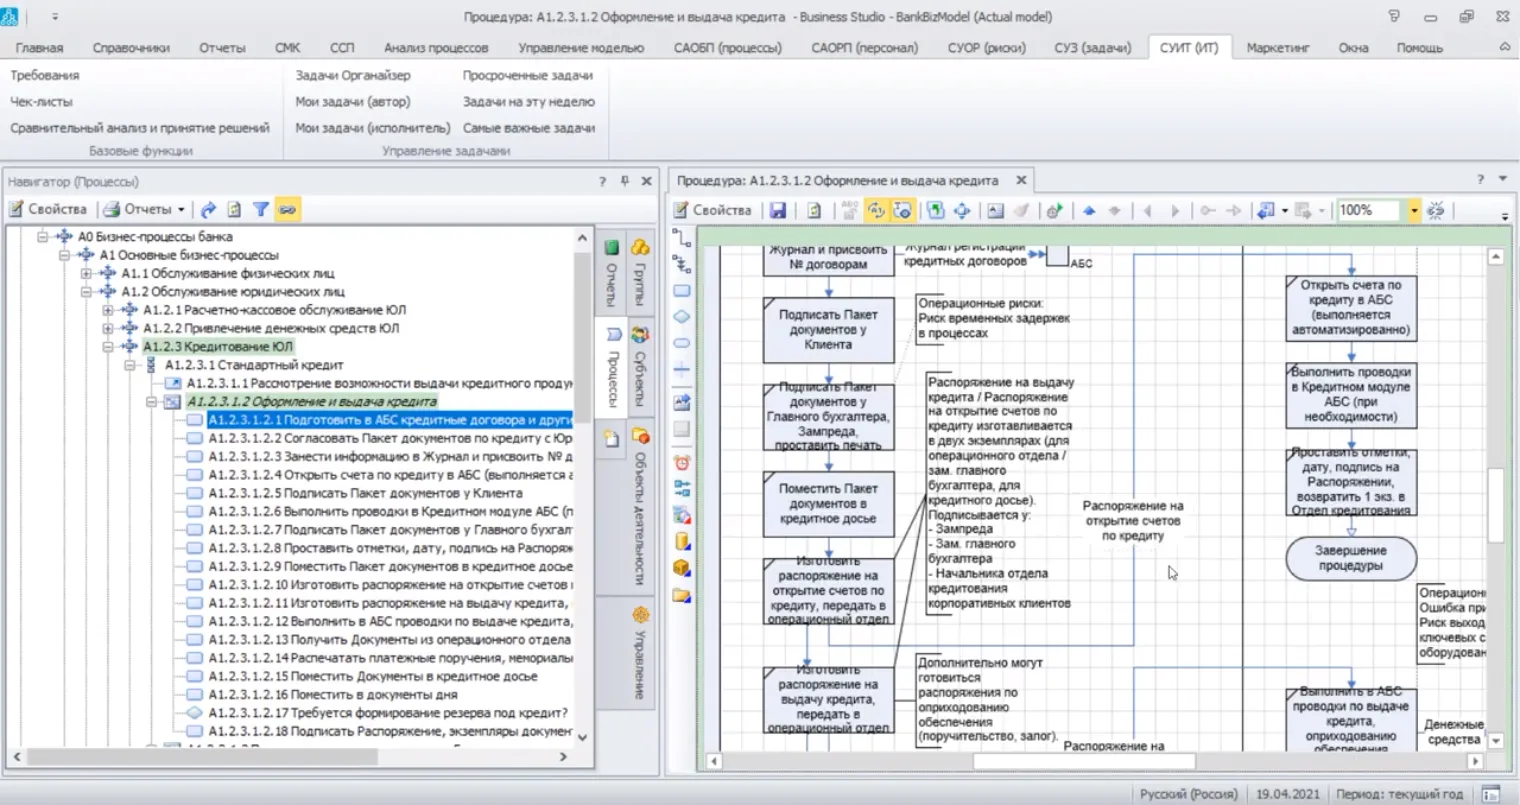Click Русский (Россия) in status bar
Viewport: 1520px width, 805px height.
(x=1188, y=793)
